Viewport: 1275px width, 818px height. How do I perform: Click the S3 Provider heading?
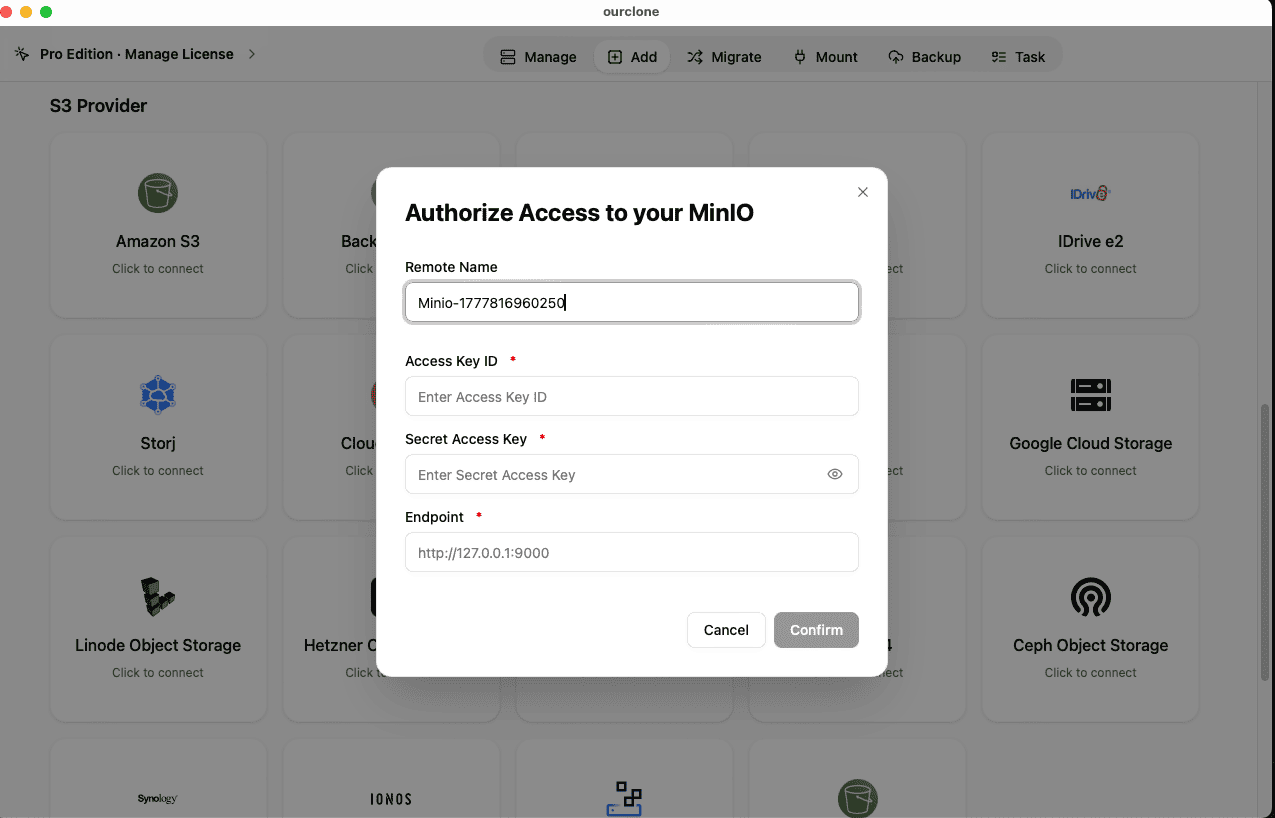point(98,106)
